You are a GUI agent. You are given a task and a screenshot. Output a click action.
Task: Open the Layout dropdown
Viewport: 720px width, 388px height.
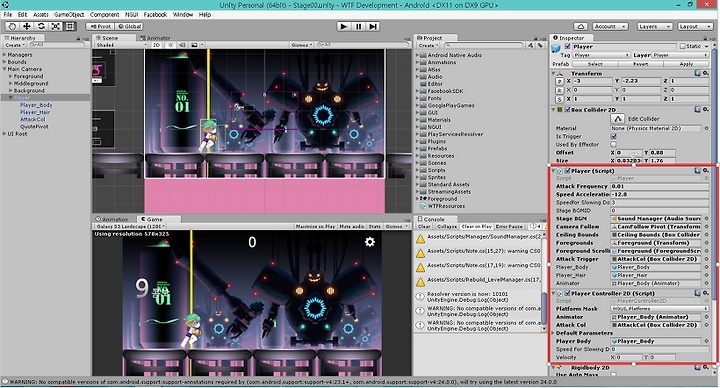click(x=695, y=27)
